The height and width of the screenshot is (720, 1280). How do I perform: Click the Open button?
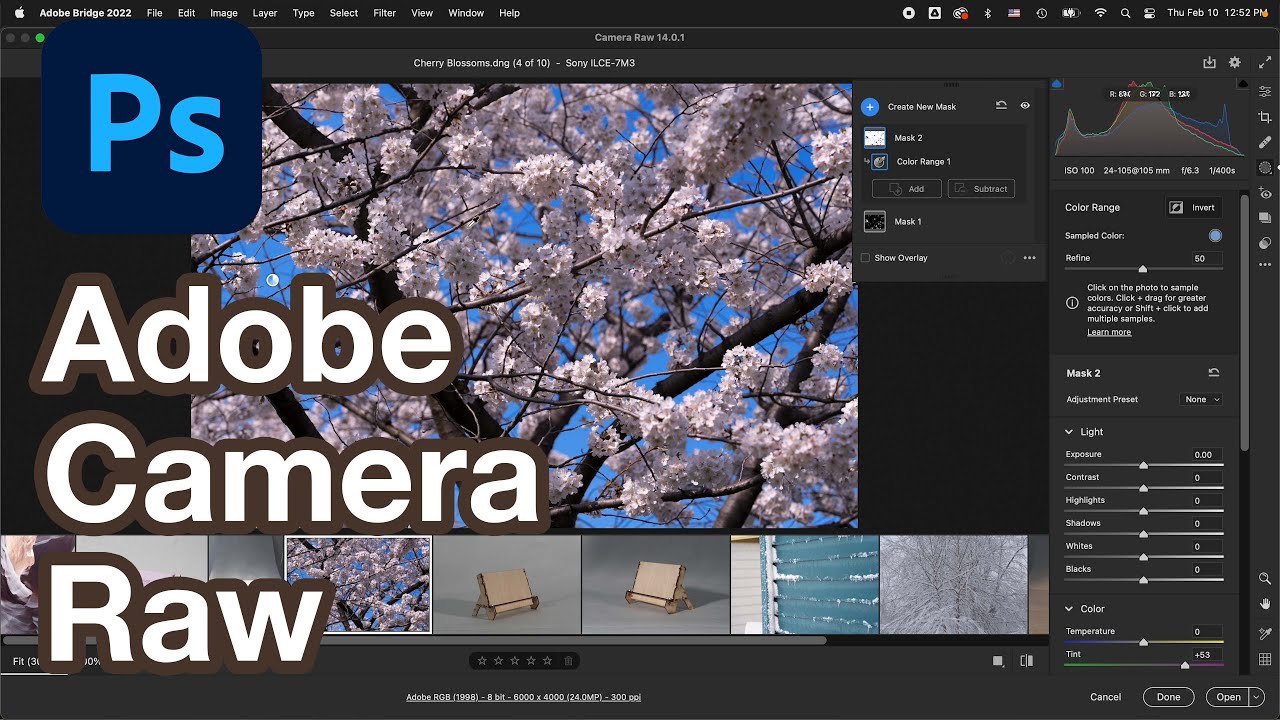1228,697
